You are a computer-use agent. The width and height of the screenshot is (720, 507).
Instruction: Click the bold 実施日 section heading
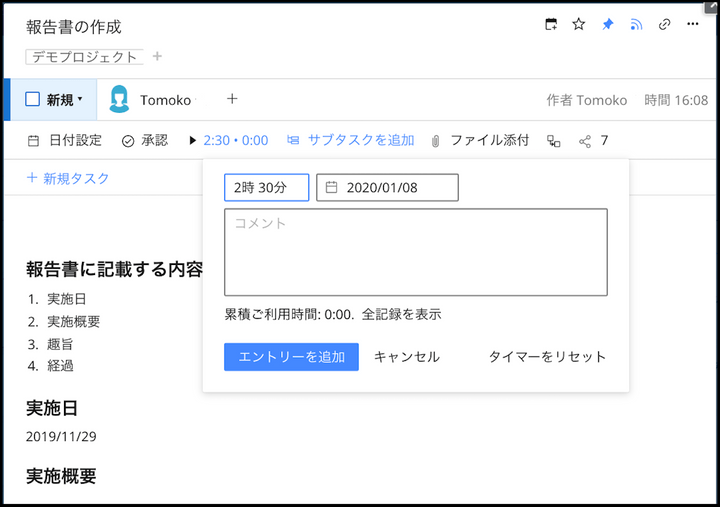pyautogui.click(x=52, y=408)
